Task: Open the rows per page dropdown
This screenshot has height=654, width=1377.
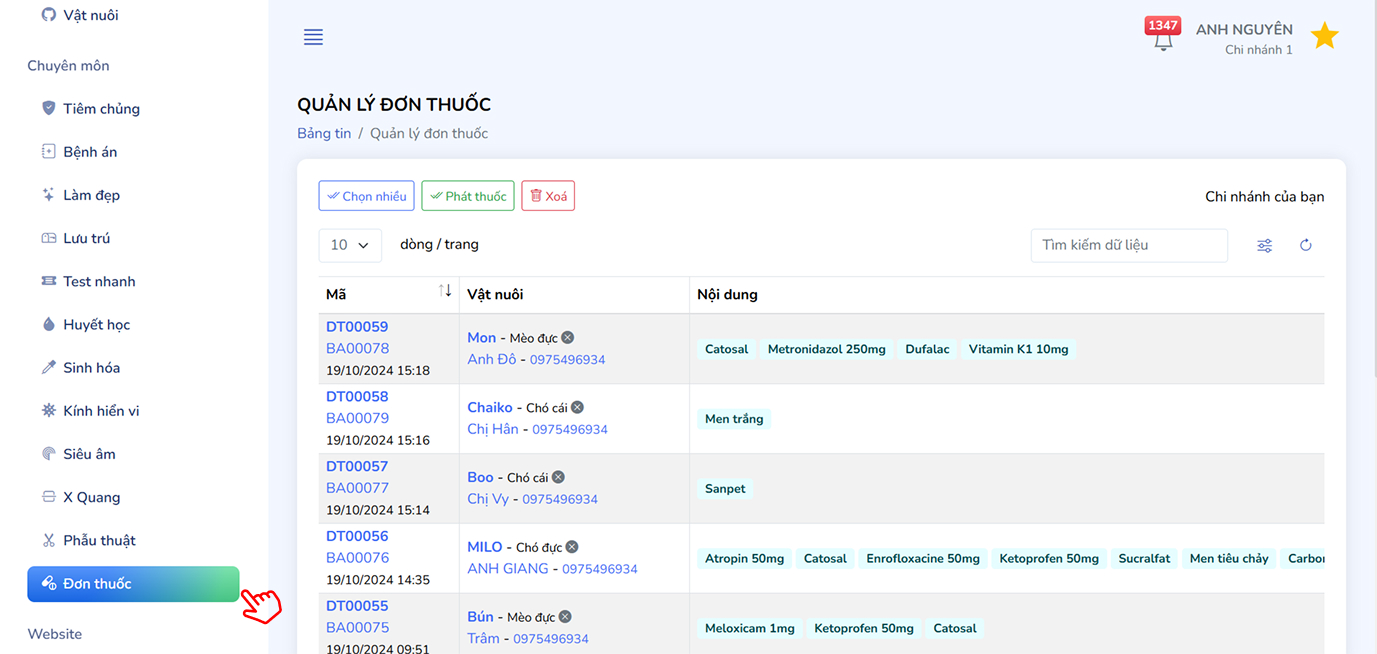Action: click(350, 245)
